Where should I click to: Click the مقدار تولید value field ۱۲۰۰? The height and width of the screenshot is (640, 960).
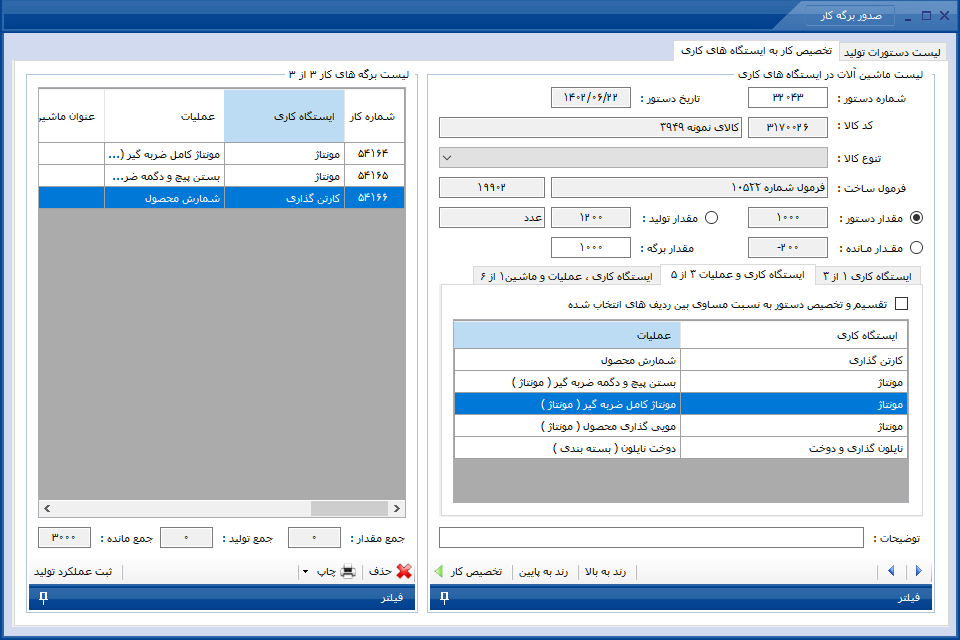coord(591,217)
